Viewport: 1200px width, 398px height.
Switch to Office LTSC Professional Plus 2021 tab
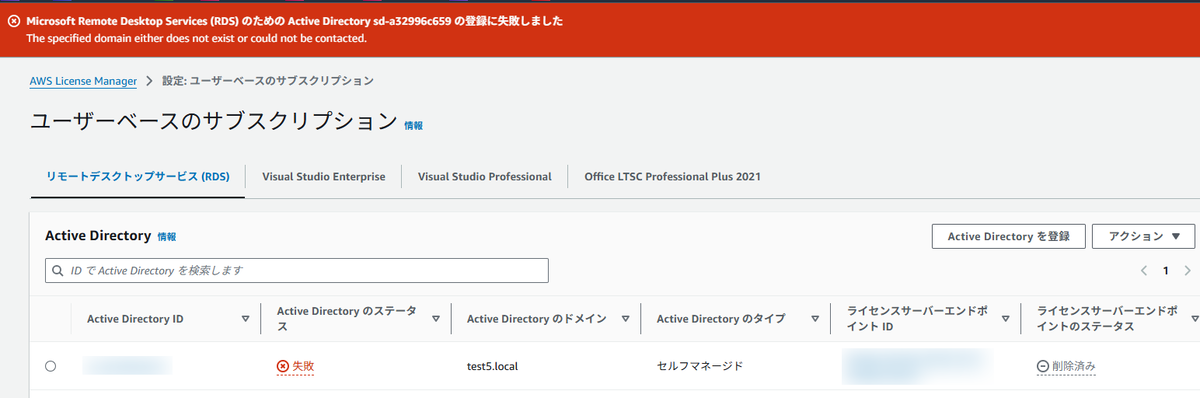pos(673,176)
